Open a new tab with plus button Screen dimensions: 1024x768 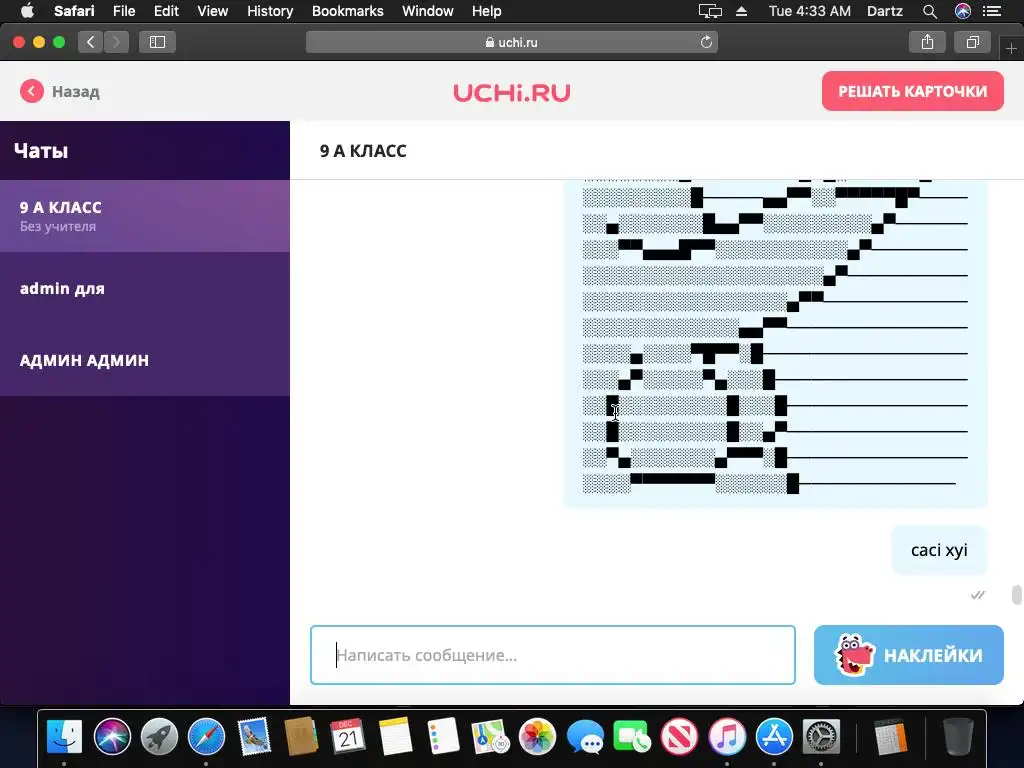click(x=1011, y=48)
